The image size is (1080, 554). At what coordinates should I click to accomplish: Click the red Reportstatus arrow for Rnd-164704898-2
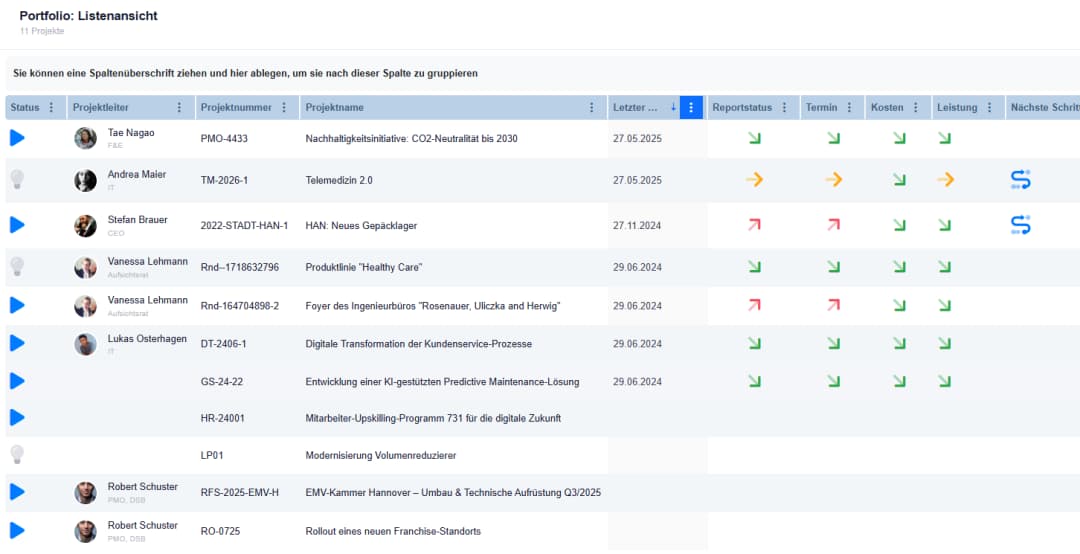pyautogui.click(x=754, y=305)
